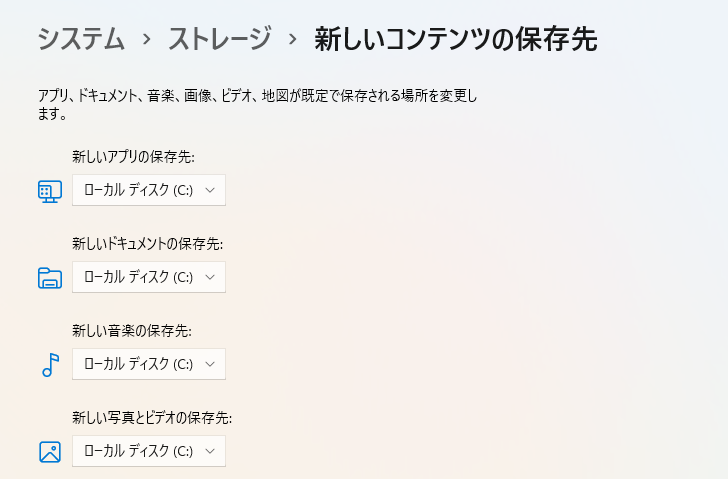Click the 新しいドキュメントの保存先 label
728x479 pixels.
pyautogui.click(x=147, y=244)
